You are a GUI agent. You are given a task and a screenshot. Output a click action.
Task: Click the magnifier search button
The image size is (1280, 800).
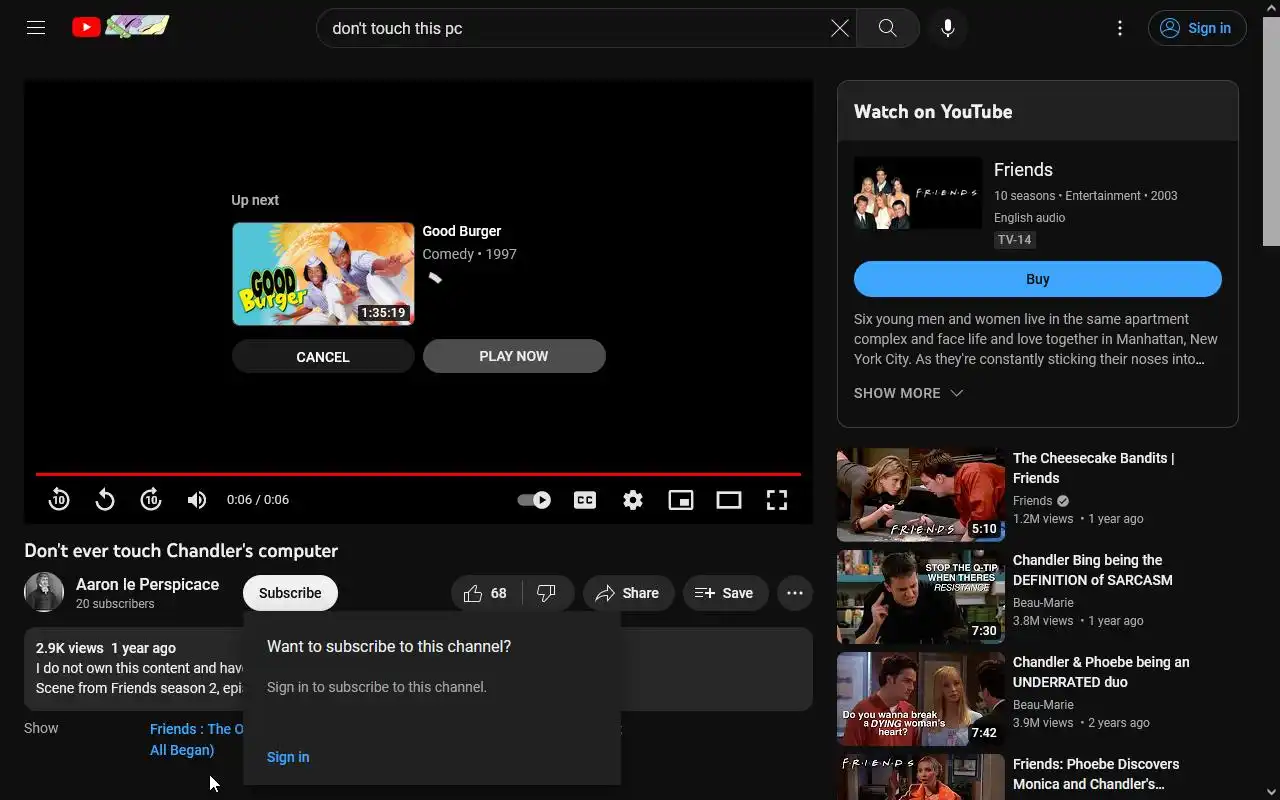(888, 28)
